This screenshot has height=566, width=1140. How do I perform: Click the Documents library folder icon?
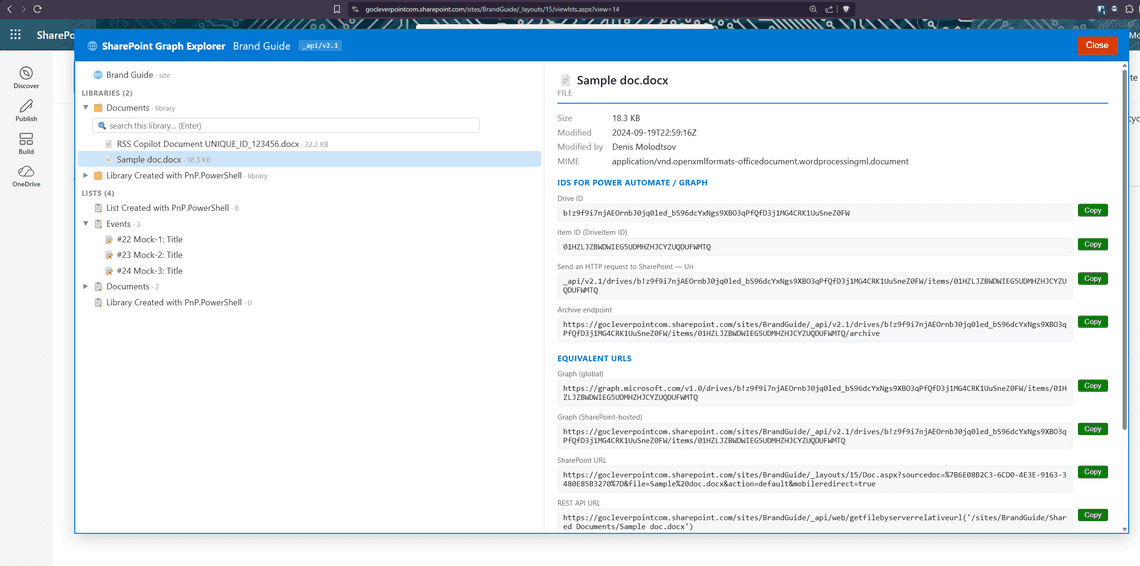[98, 108]
